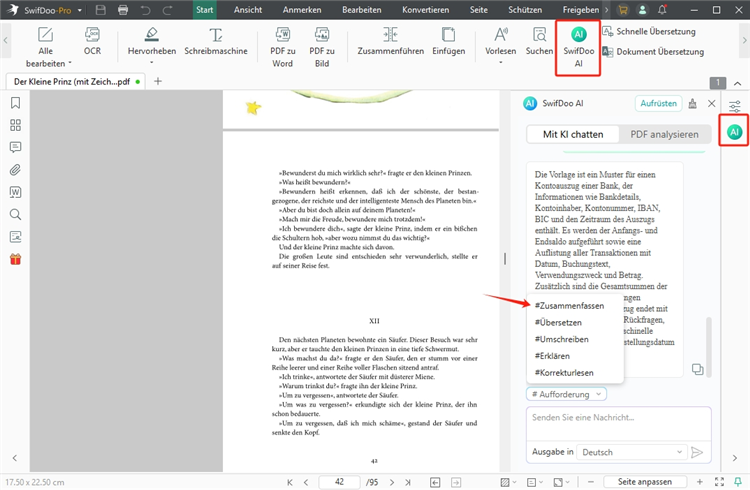Redo the last action
The image size is (750, 490).
coord(167,10)
